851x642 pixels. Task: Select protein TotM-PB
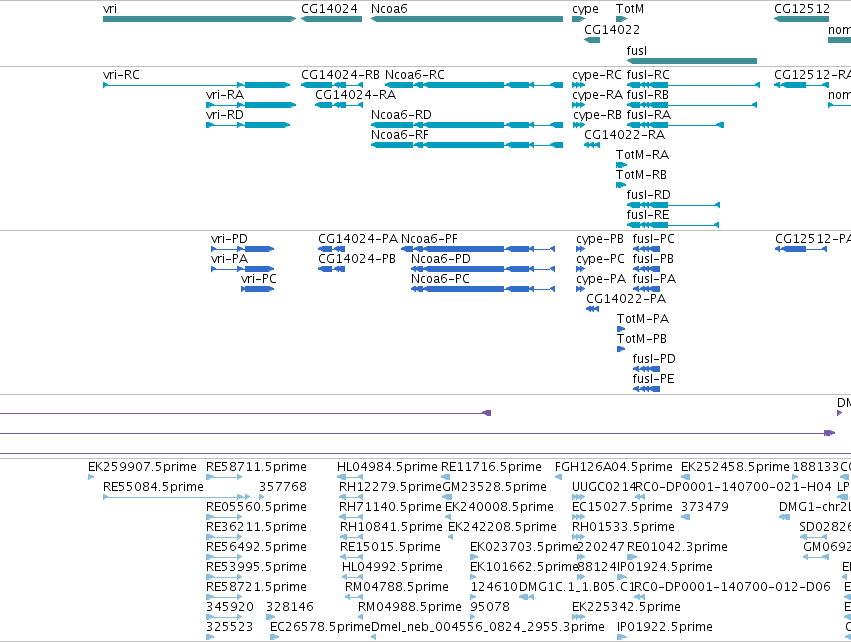pyautogui.click(x=621, y=349)
